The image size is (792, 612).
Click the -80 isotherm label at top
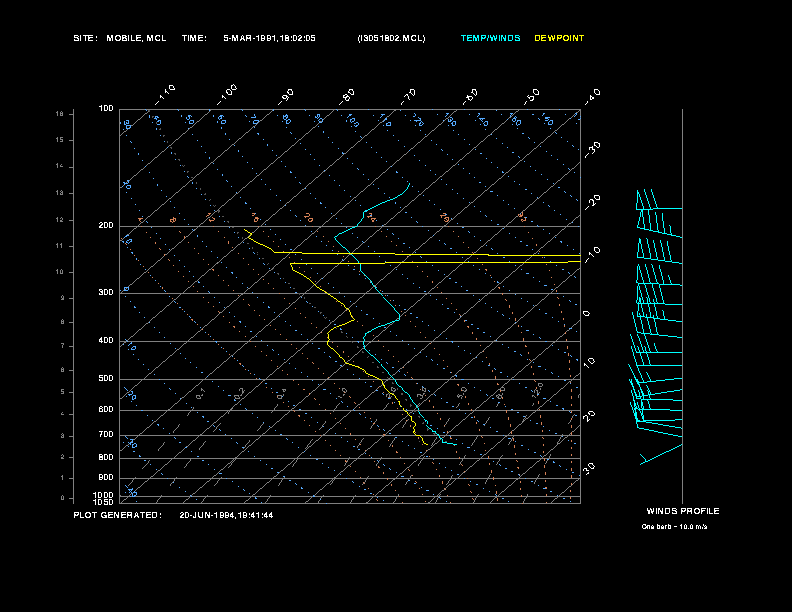(347, 96)
